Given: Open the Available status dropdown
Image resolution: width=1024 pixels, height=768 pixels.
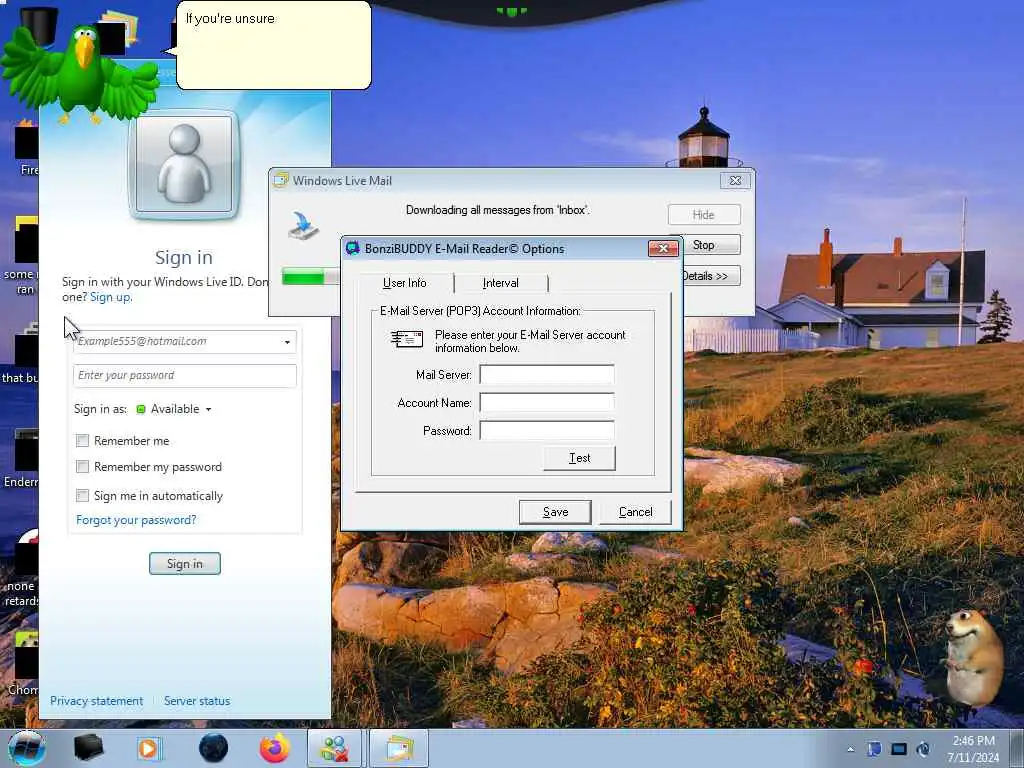Looking at the screenshot, I should [x=174, y=409].
